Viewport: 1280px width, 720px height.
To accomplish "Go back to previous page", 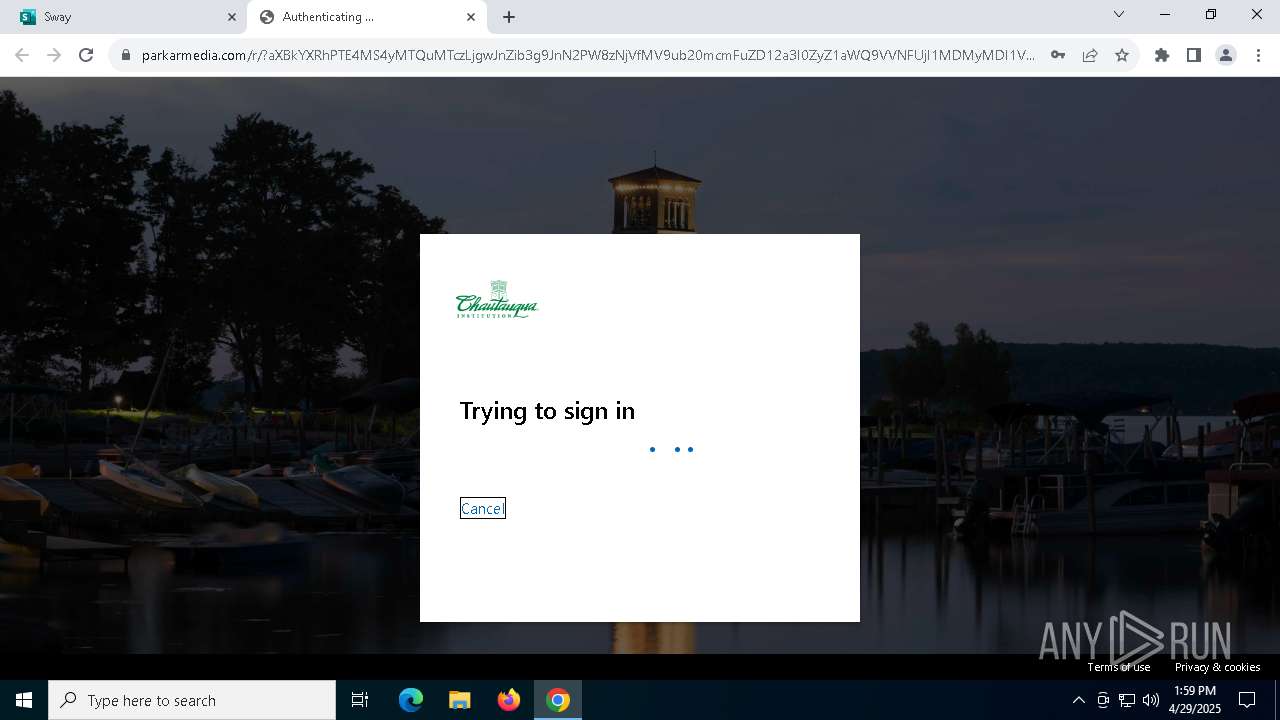I will (x=22, y=55).
